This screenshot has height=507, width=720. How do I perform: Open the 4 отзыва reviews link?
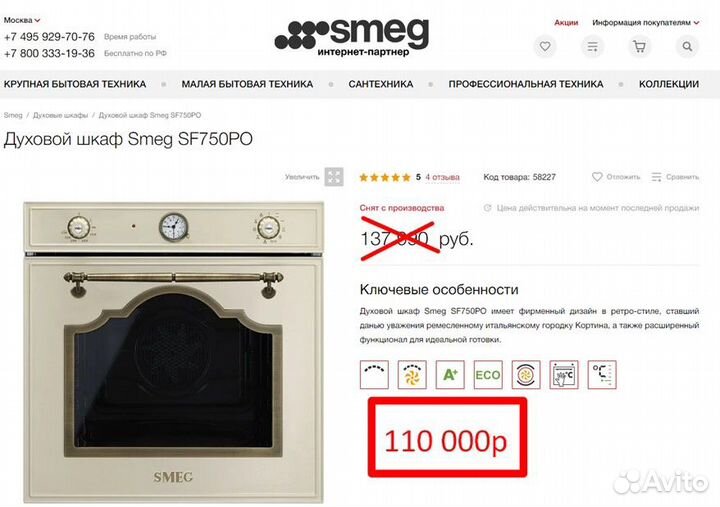click(442, 177)
